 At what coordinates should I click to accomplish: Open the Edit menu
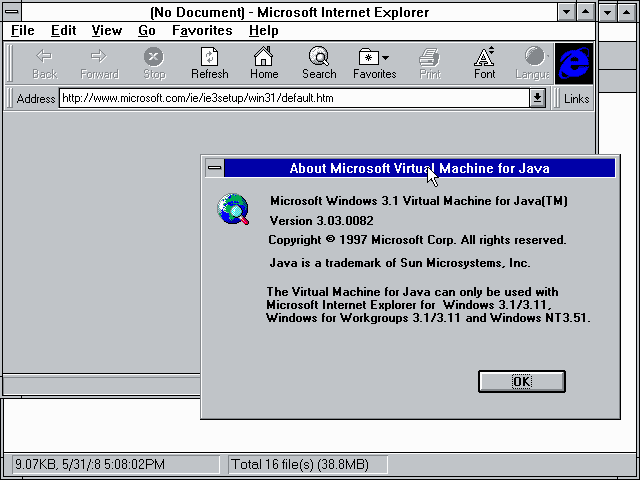point(63,31)
